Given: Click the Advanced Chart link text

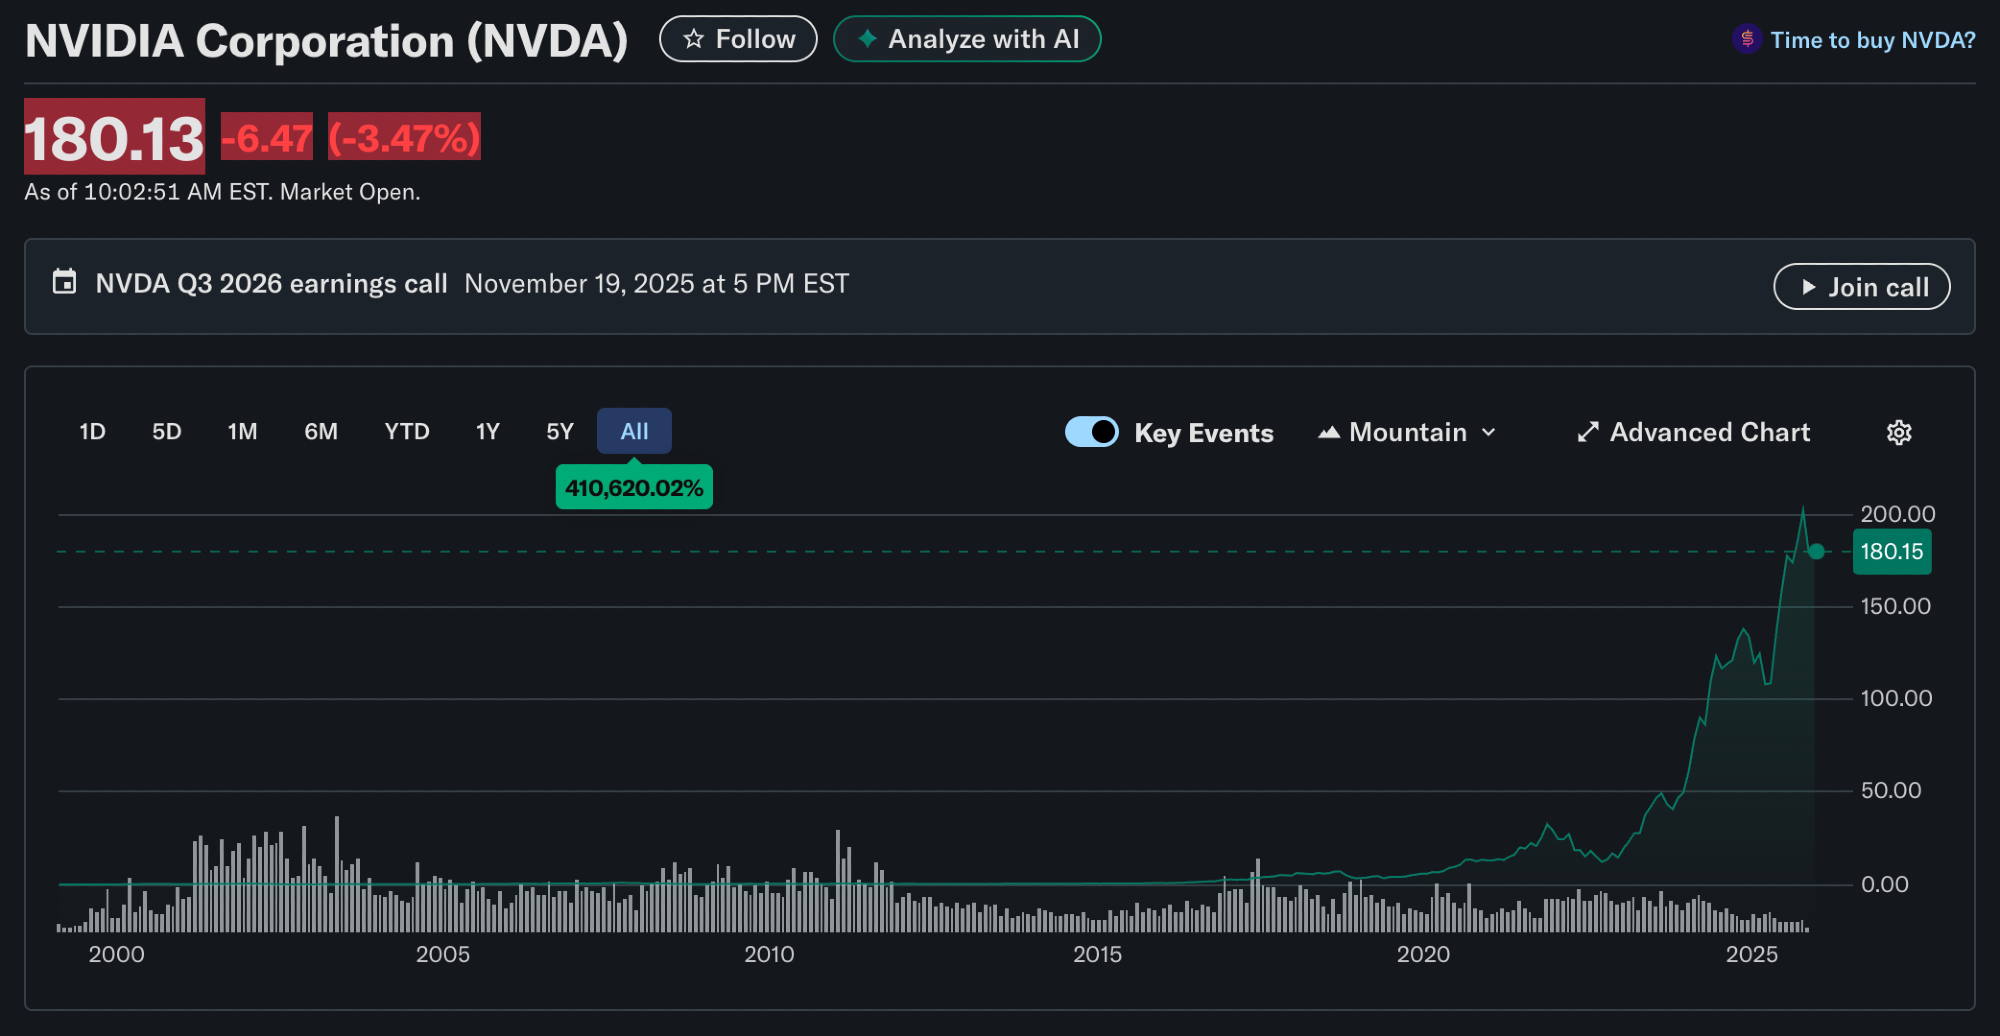Looking at the screenshot, I should pyautogui.click(x=1709, y=432).
